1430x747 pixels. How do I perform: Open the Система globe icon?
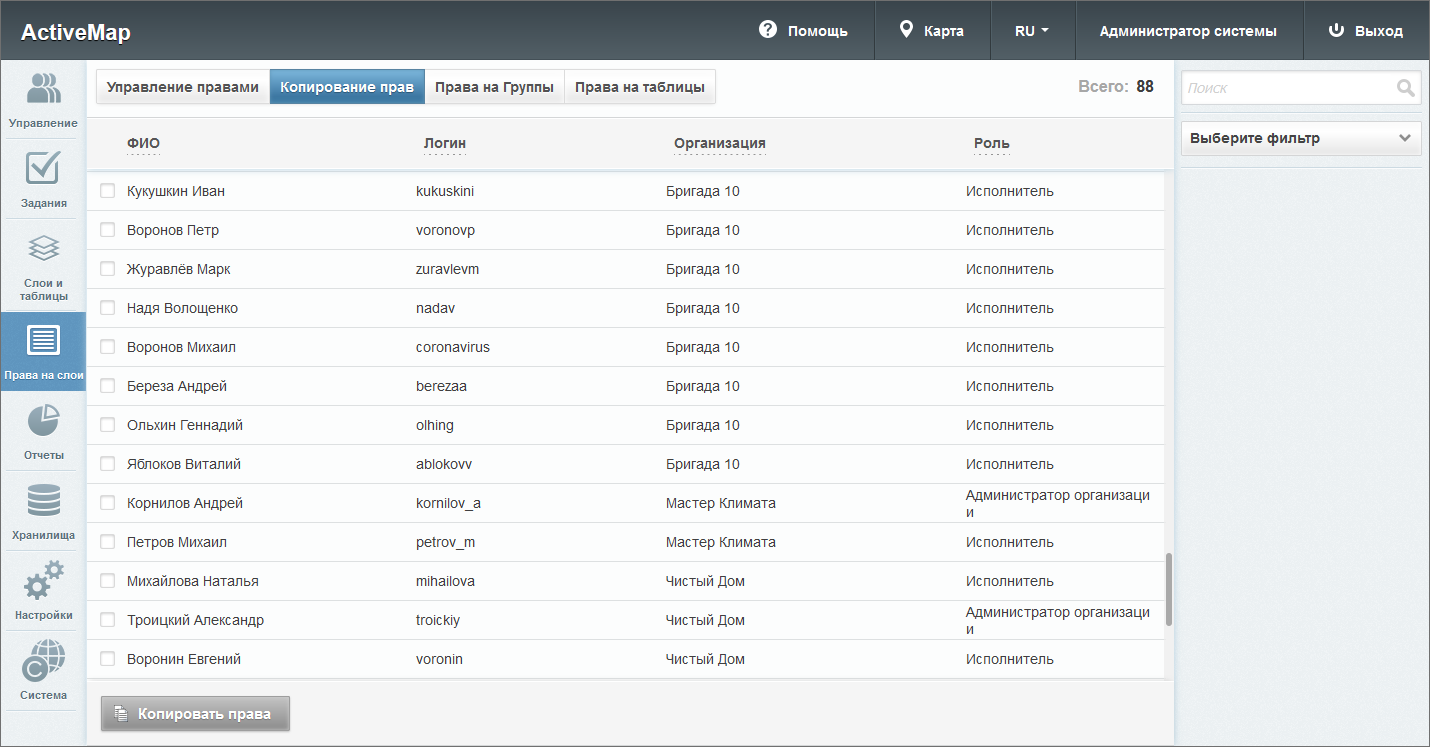(x=43, y=661)
